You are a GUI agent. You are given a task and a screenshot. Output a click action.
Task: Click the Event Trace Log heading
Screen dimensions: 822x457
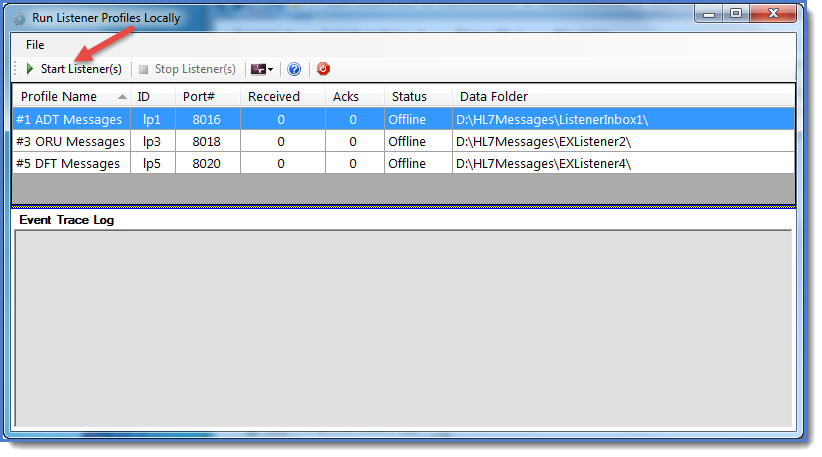pyautogui.click(x=67, y=220)
